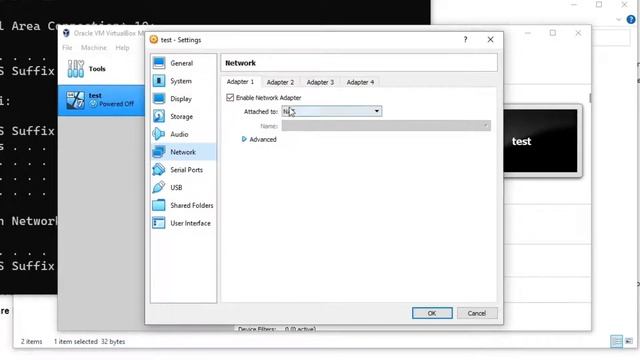Toggle Enable Network Adapter checkbox
The image size is (640, 360).
point(230,98)
